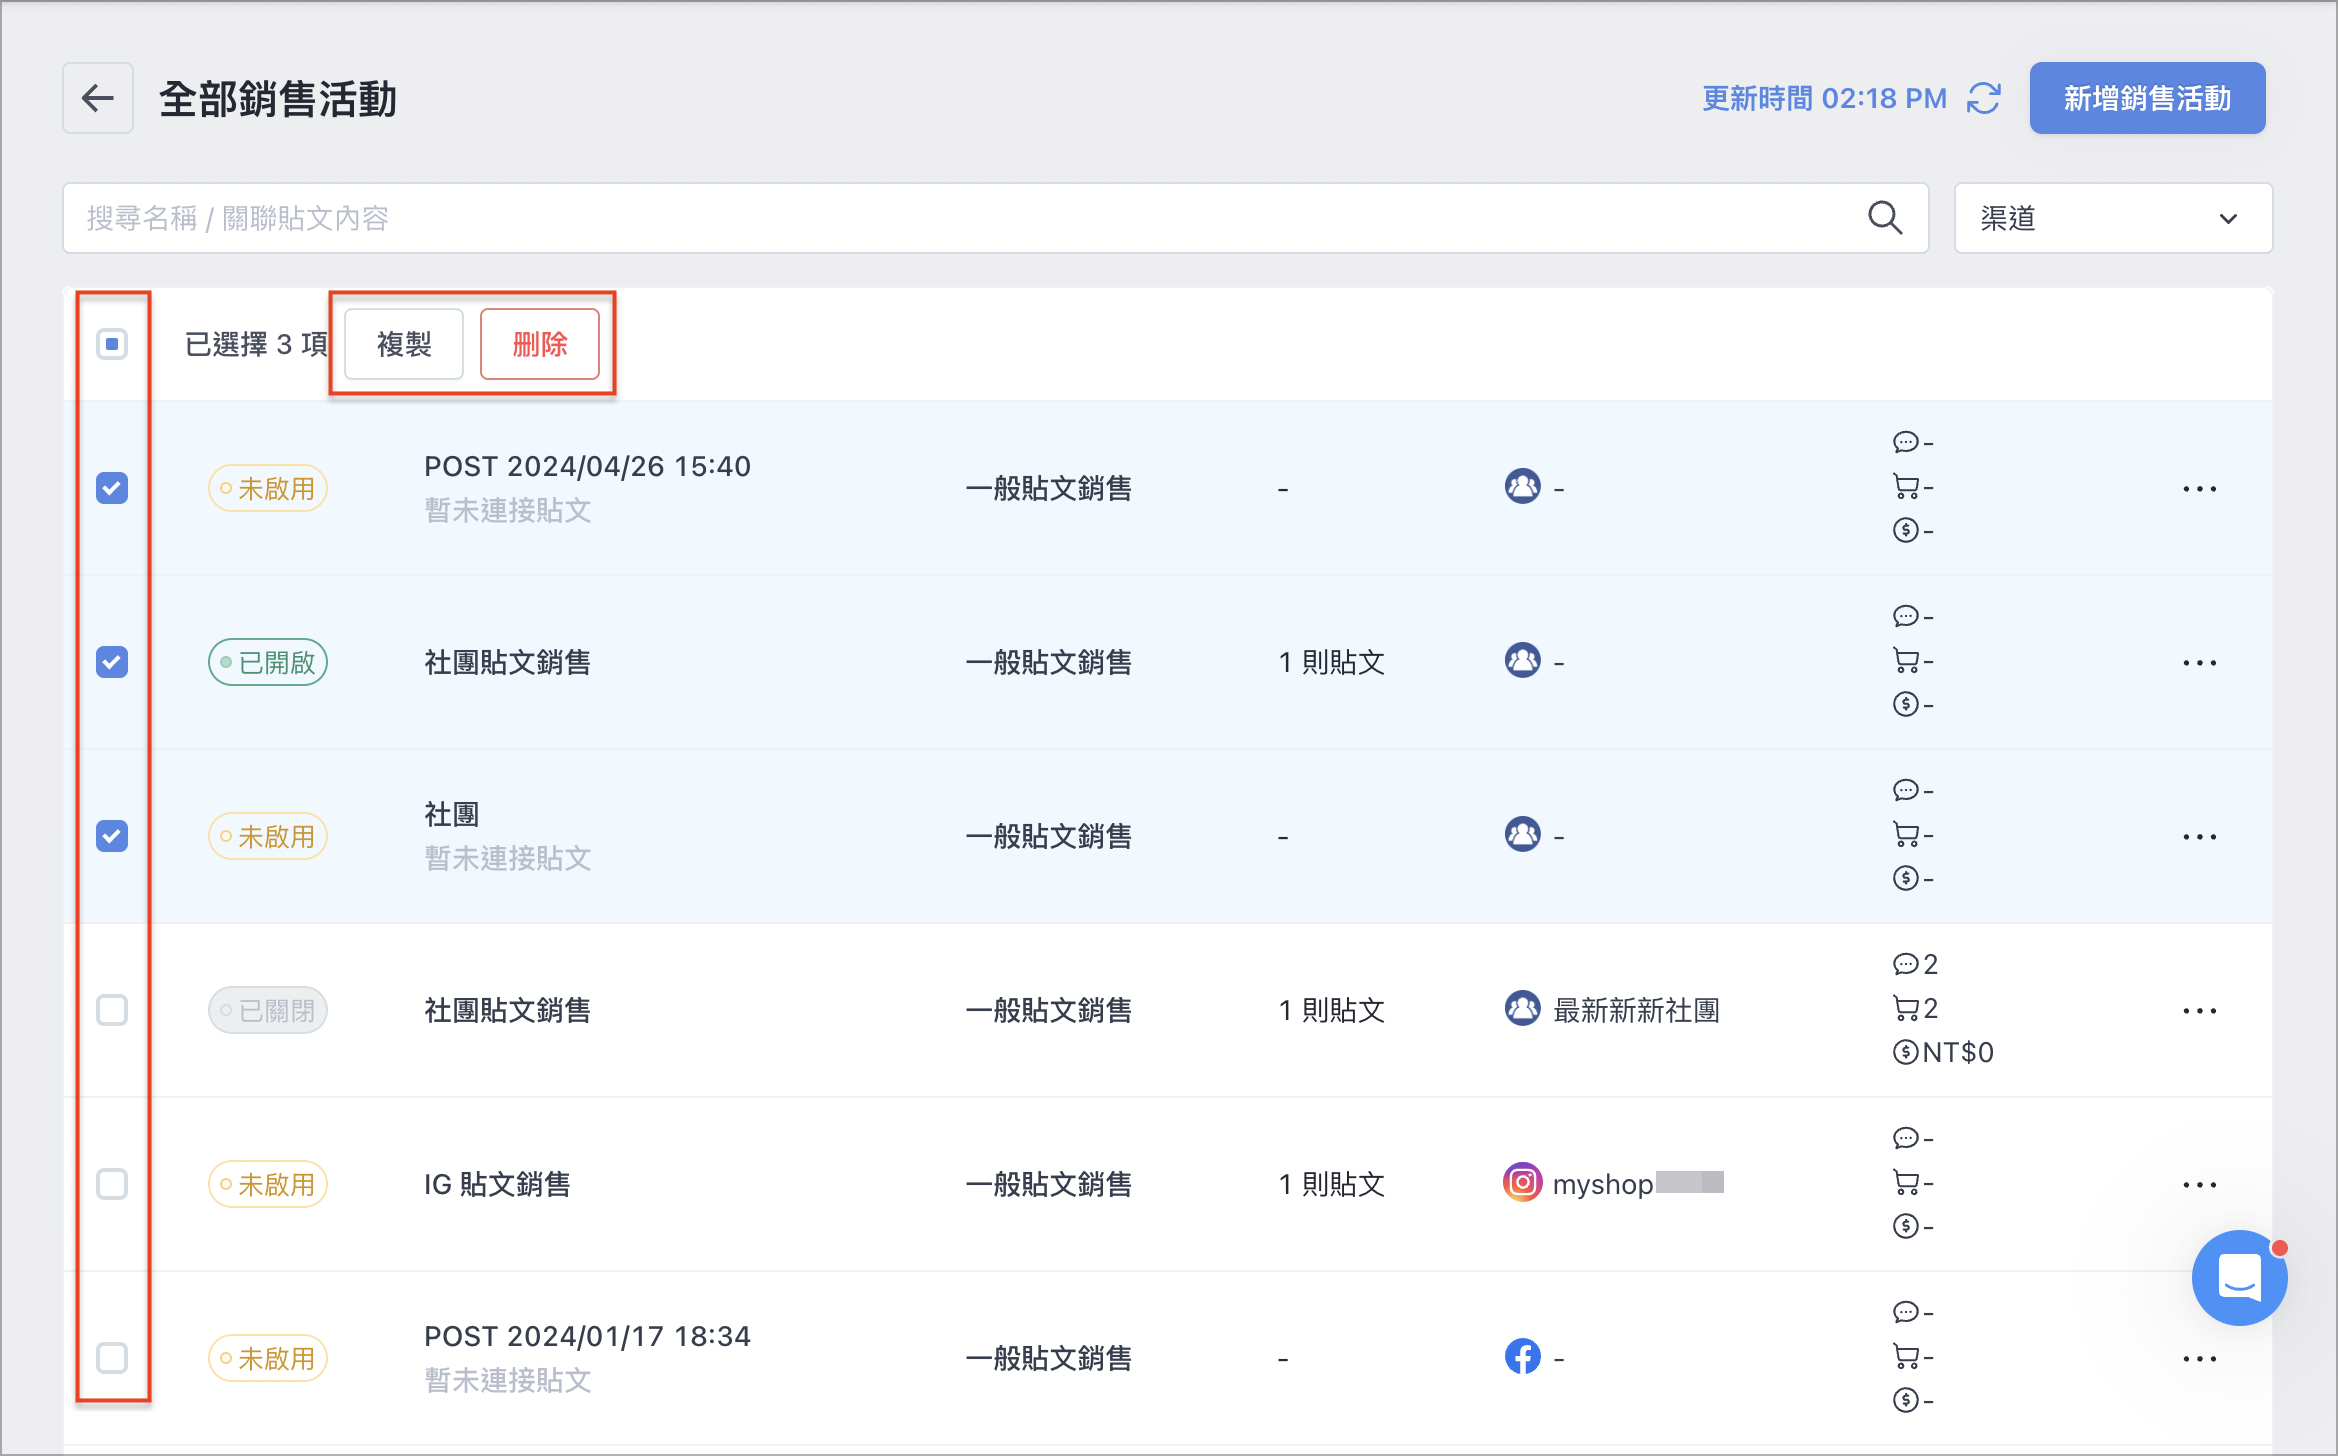Click the cart icon in the 社團 row
2338x1456 pixels.
1905,834
